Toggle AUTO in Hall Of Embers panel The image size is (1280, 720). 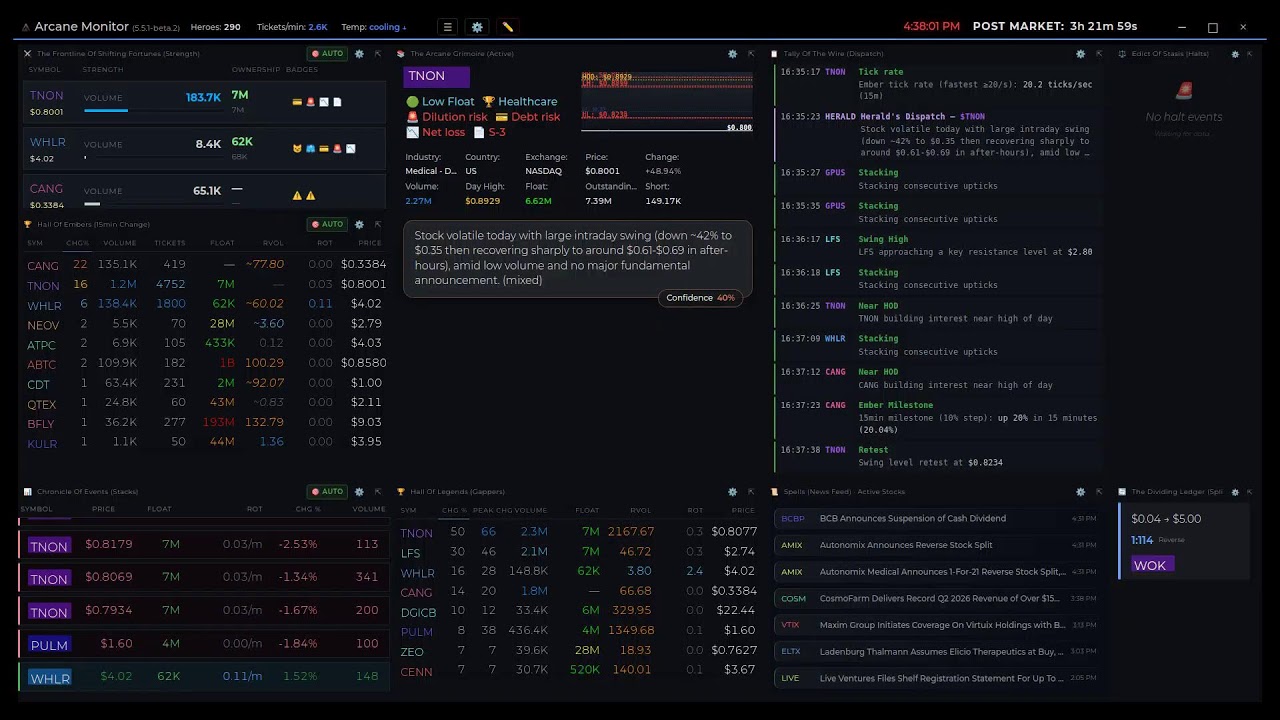click(327, 224)
